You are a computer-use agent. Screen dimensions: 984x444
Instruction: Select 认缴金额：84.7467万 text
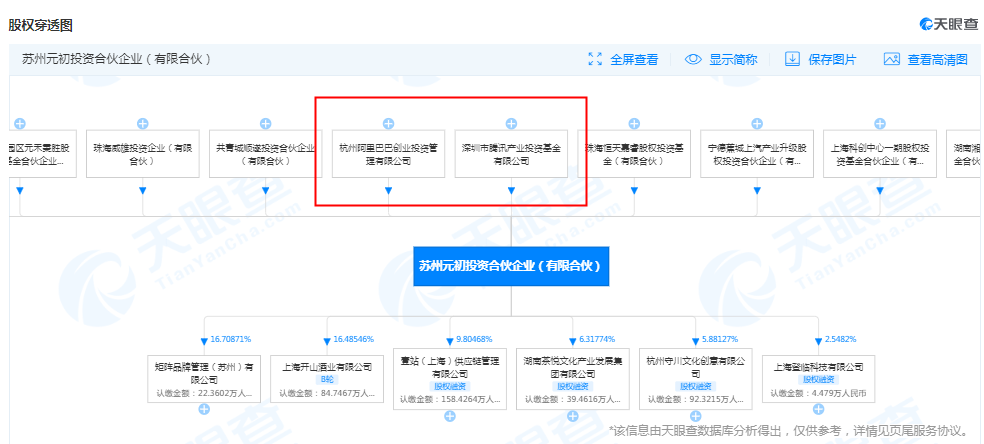327,394
